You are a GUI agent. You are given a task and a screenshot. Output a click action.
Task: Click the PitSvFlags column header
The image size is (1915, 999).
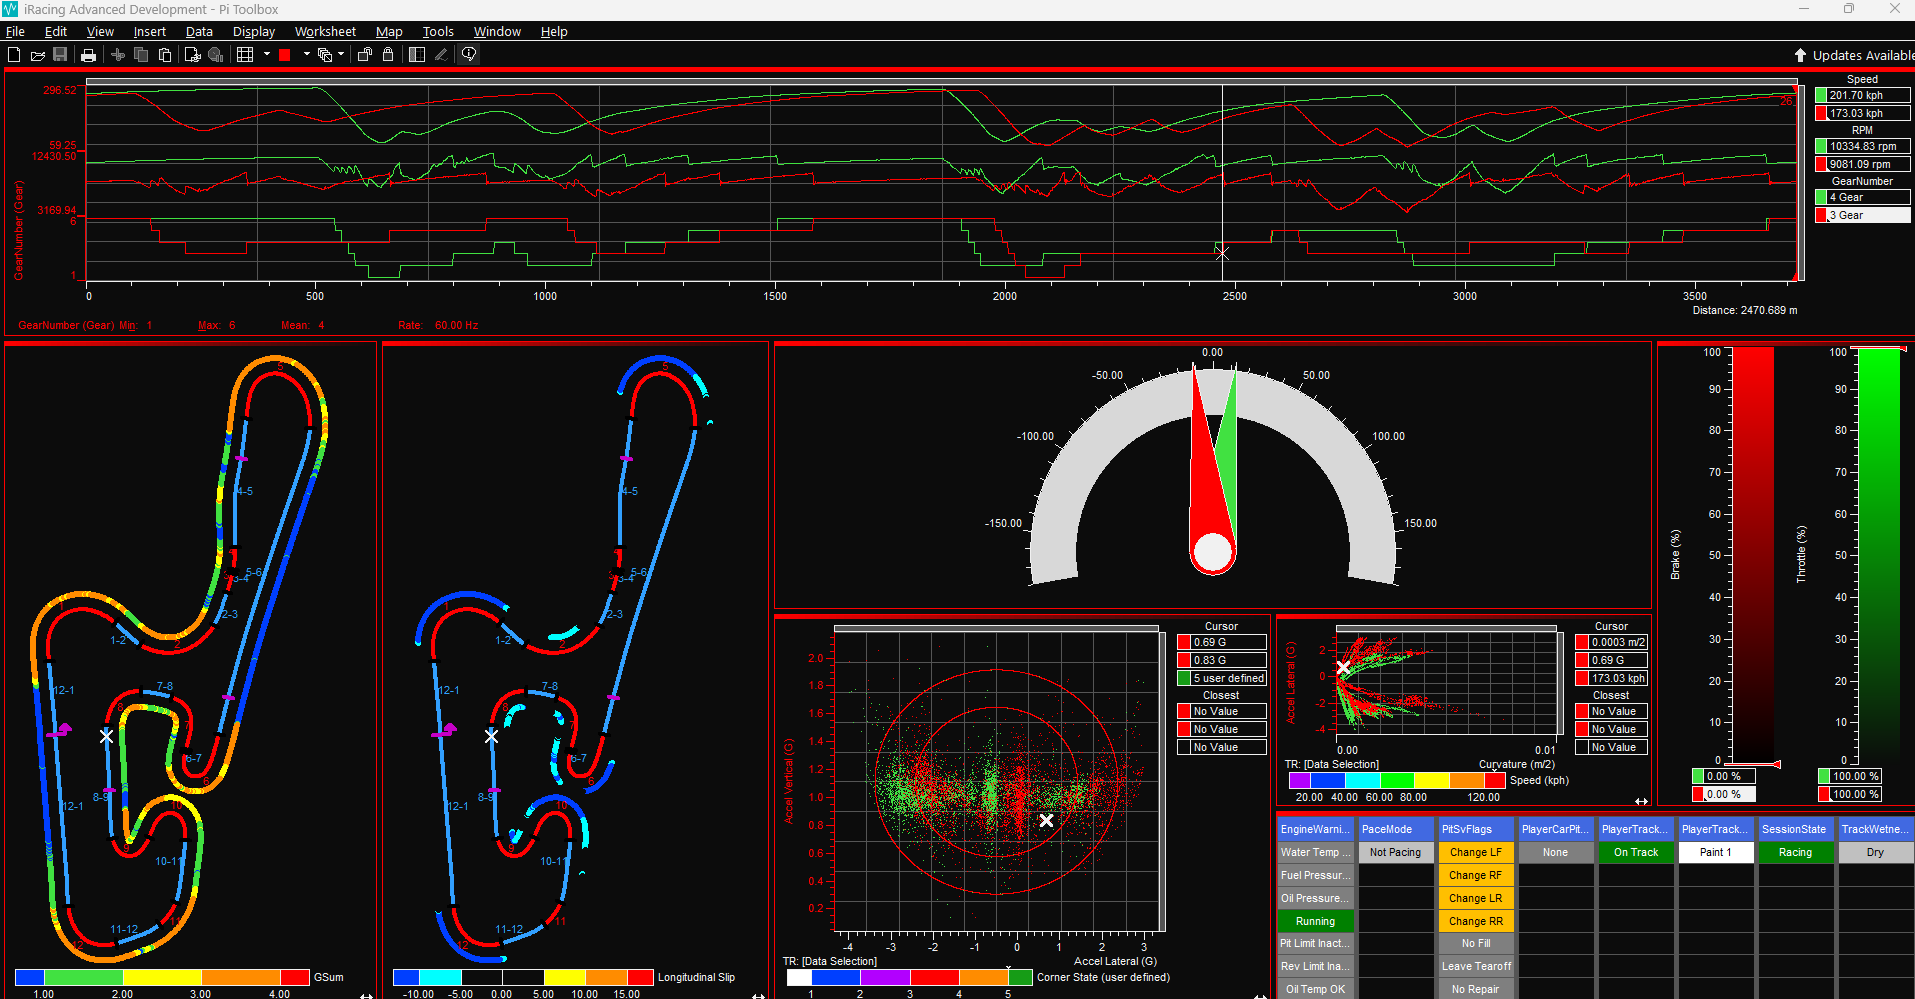pos(1476,829)
